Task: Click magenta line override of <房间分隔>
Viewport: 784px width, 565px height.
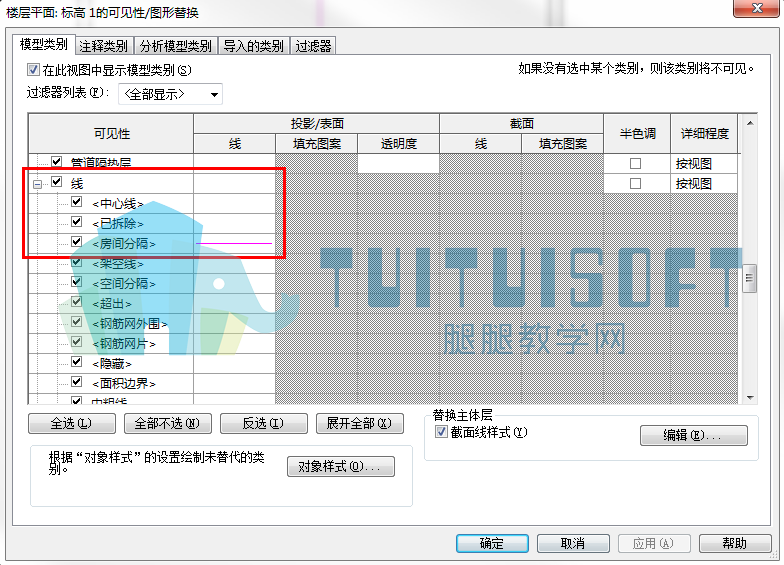Action: pos(234,244)
